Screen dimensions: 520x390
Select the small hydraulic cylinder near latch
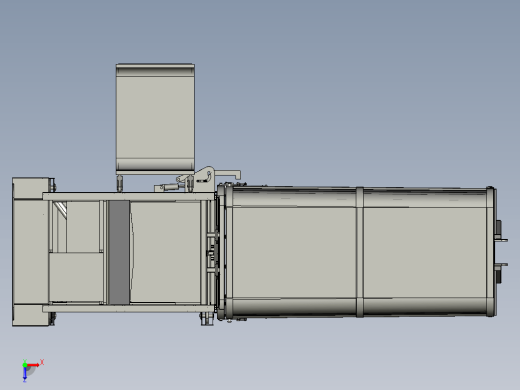168,187
